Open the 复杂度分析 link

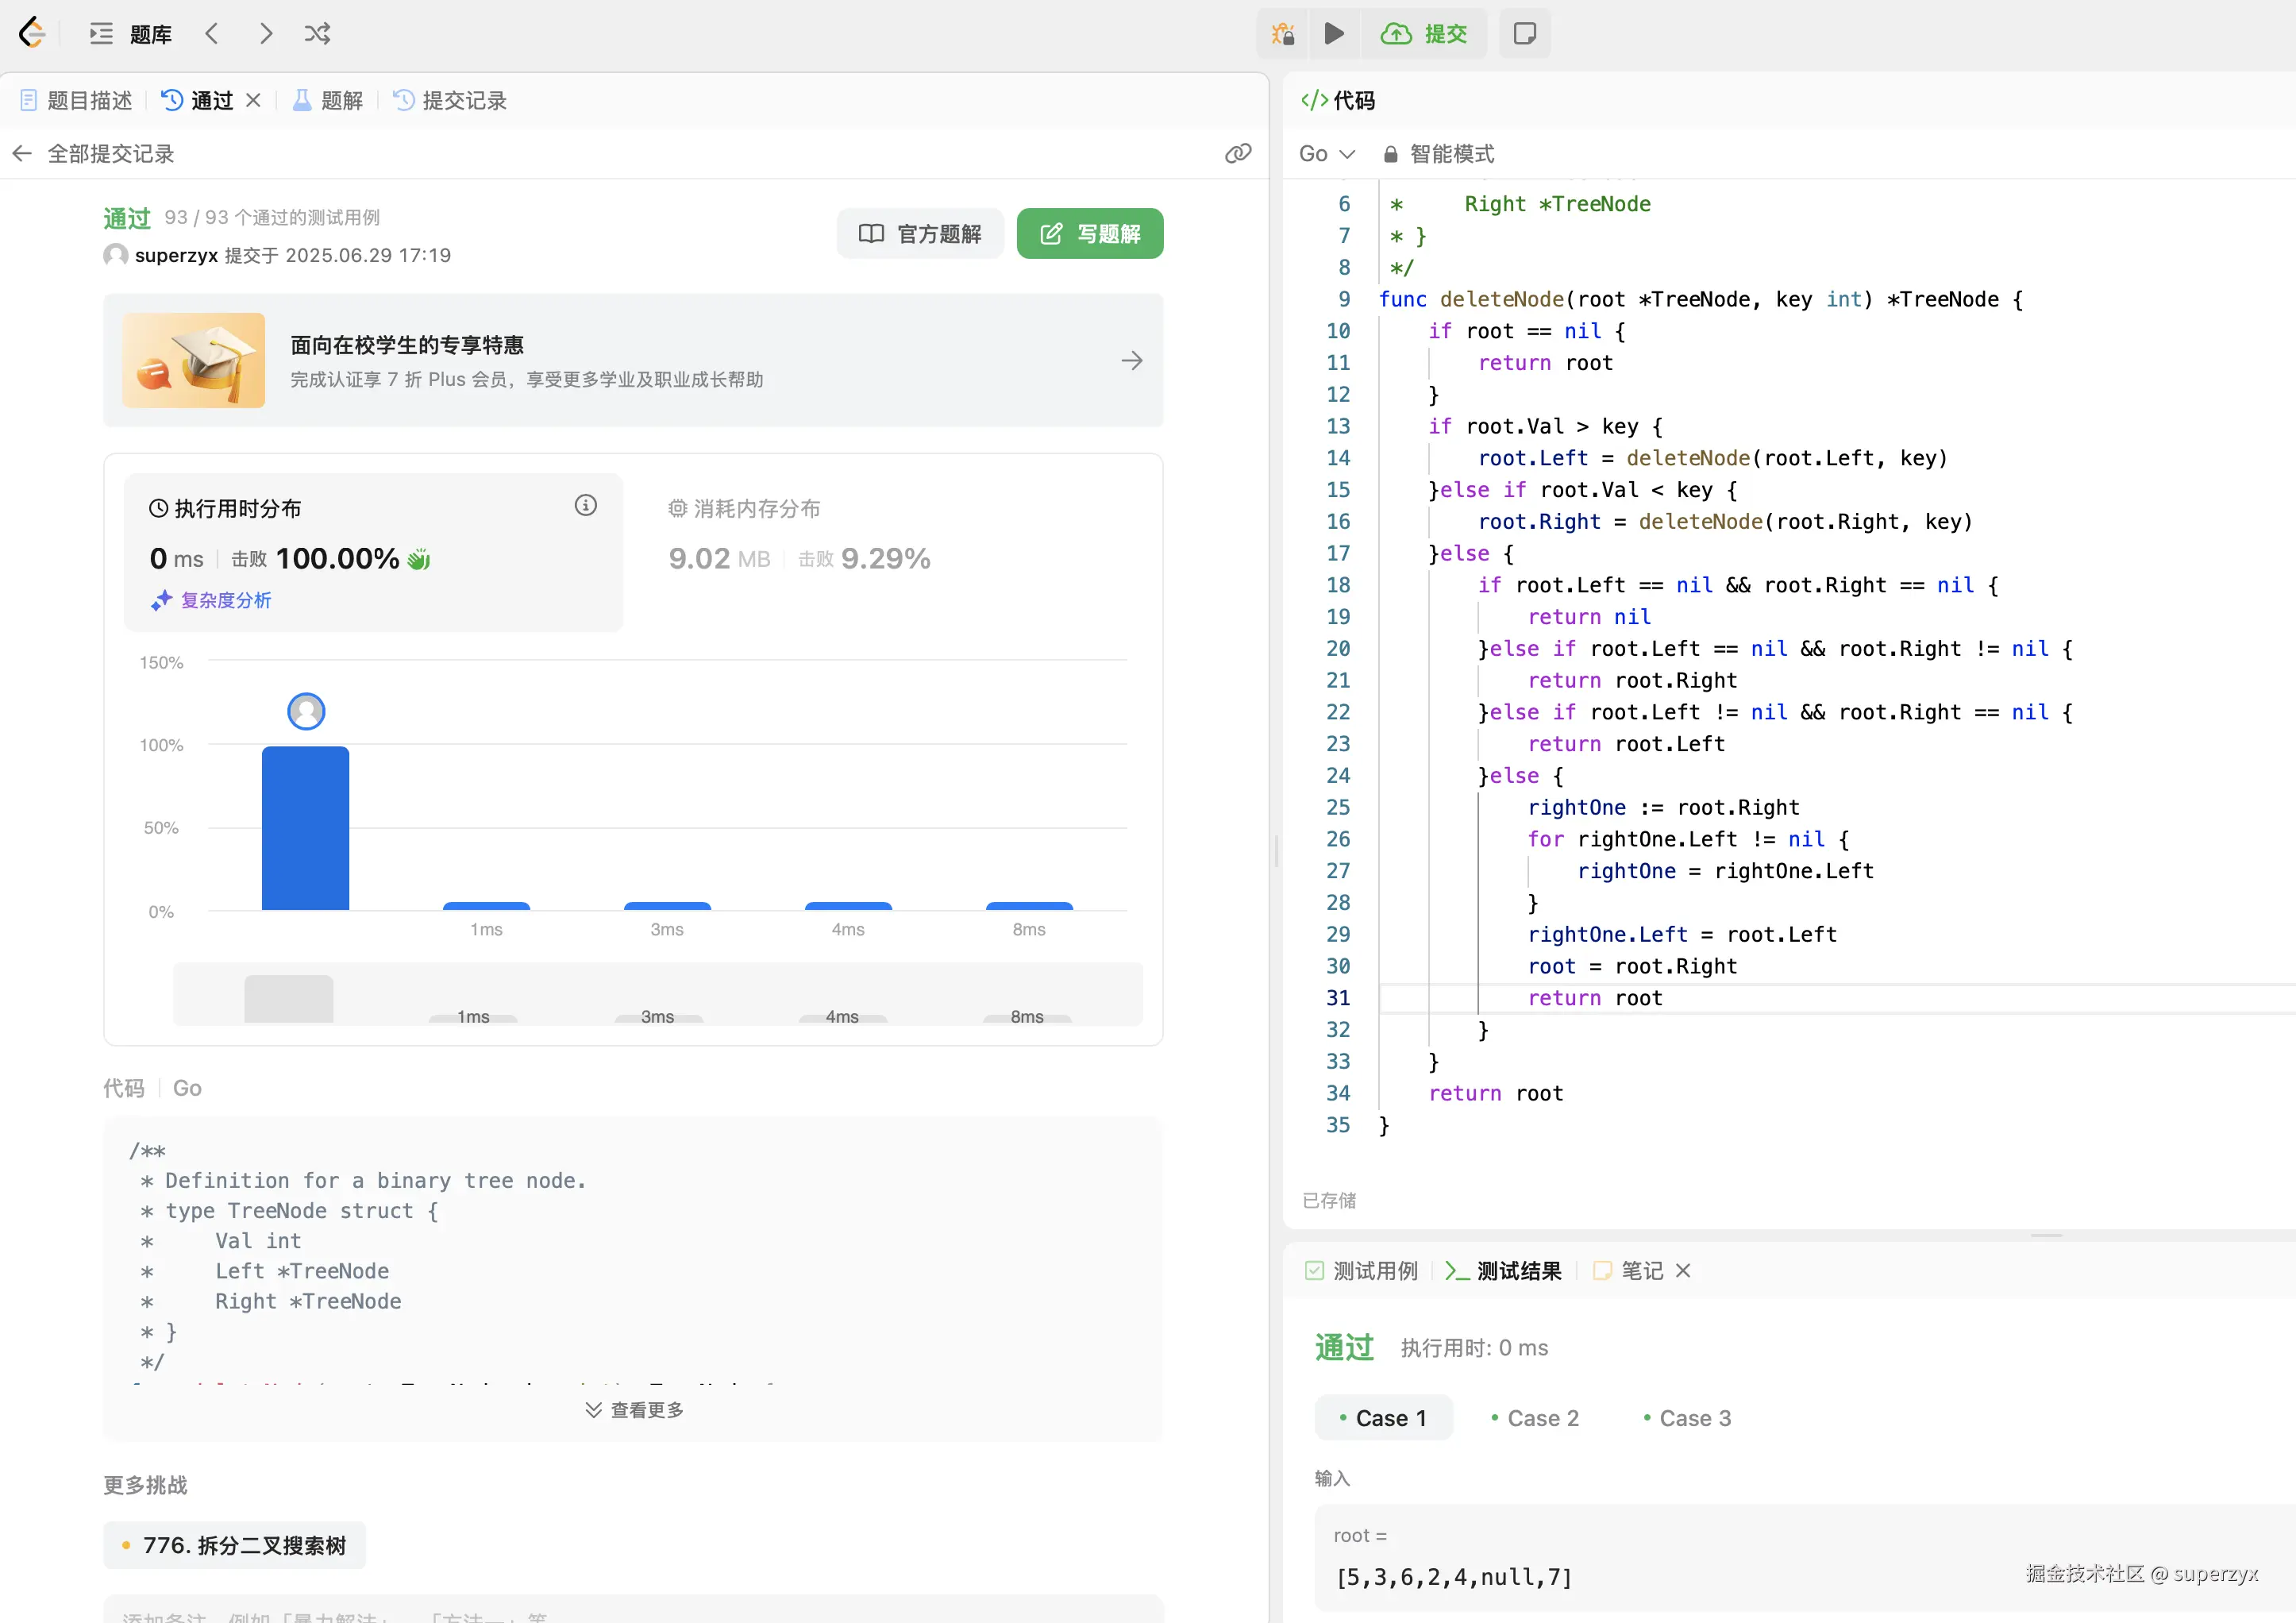[211, 600]
